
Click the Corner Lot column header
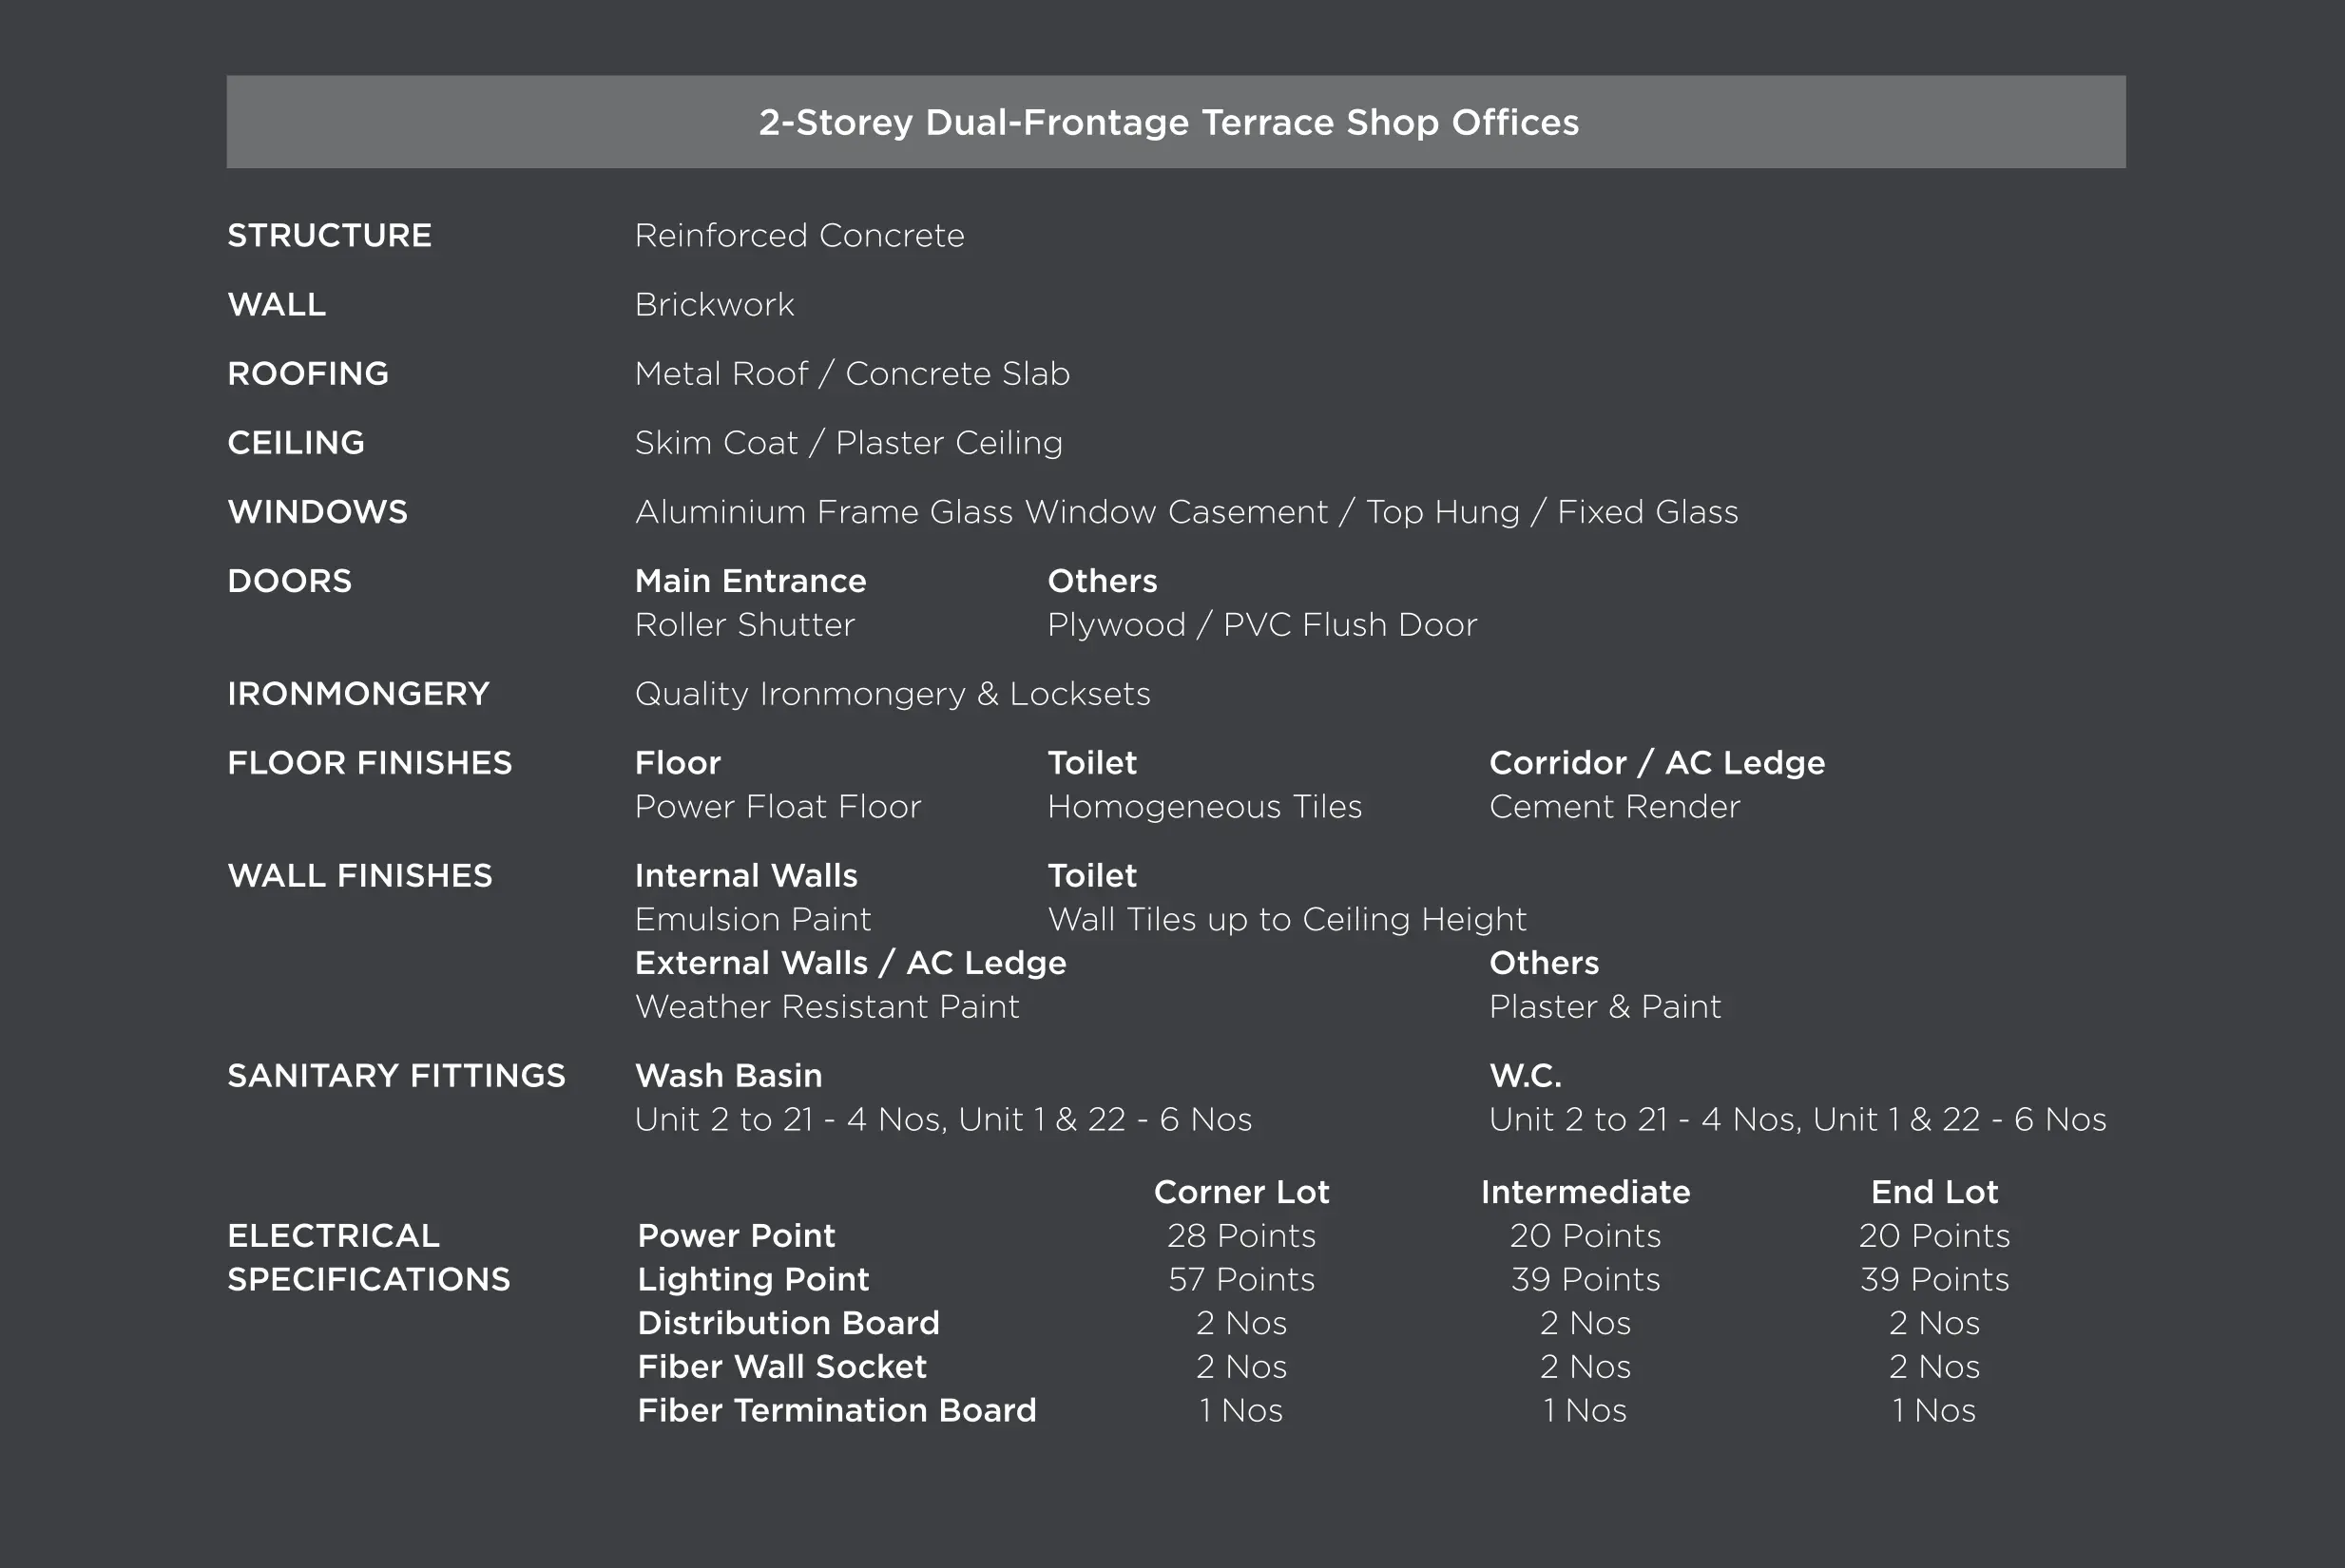(1241, 1191)
